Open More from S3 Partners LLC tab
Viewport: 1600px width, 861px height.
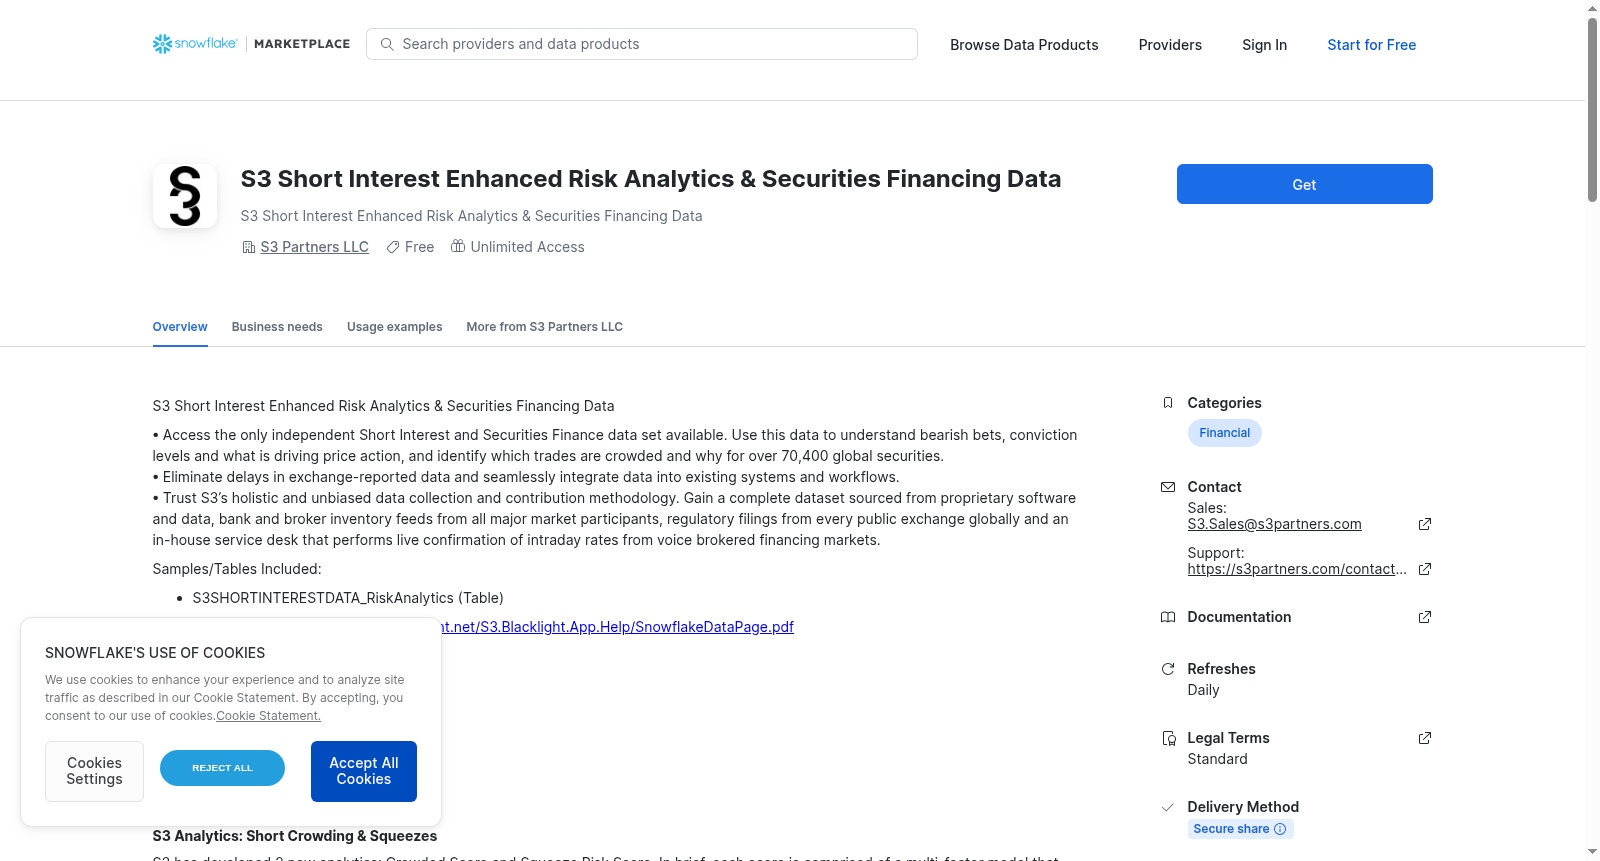[x=544, y=327]
